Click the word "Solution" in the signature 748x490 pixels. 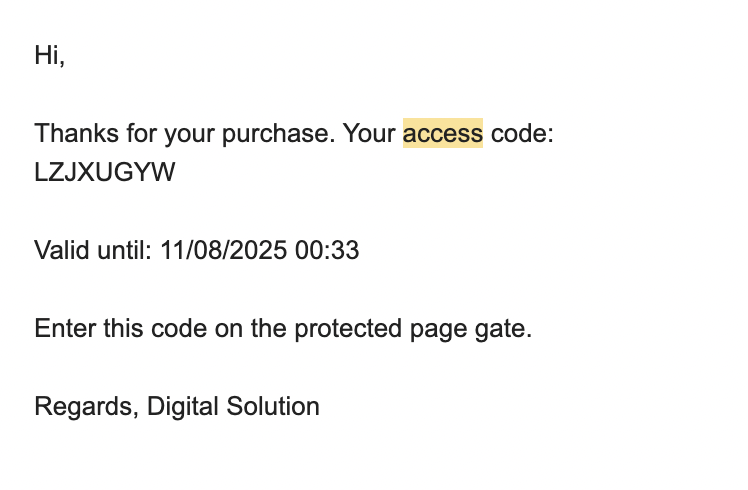(x=273, y=406)
